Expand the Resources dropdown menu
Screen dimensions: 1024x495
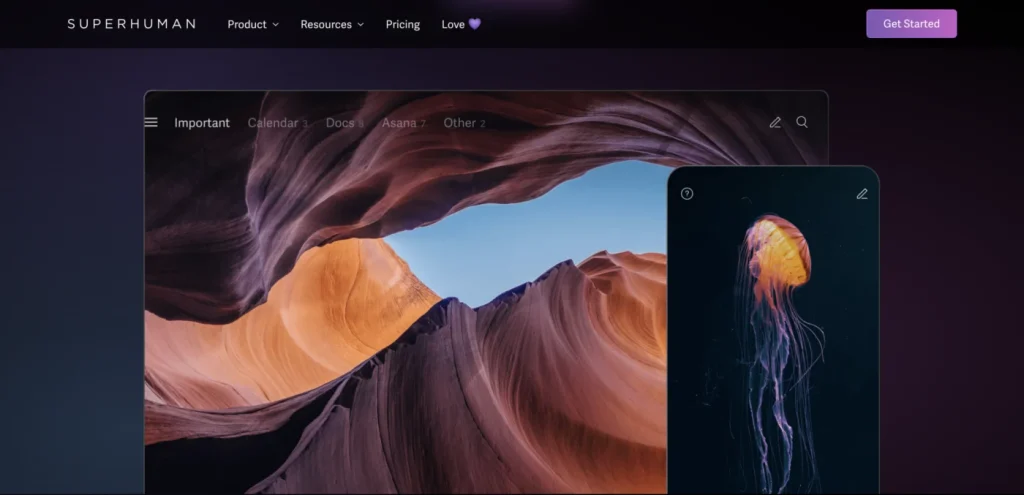(332, 24)
